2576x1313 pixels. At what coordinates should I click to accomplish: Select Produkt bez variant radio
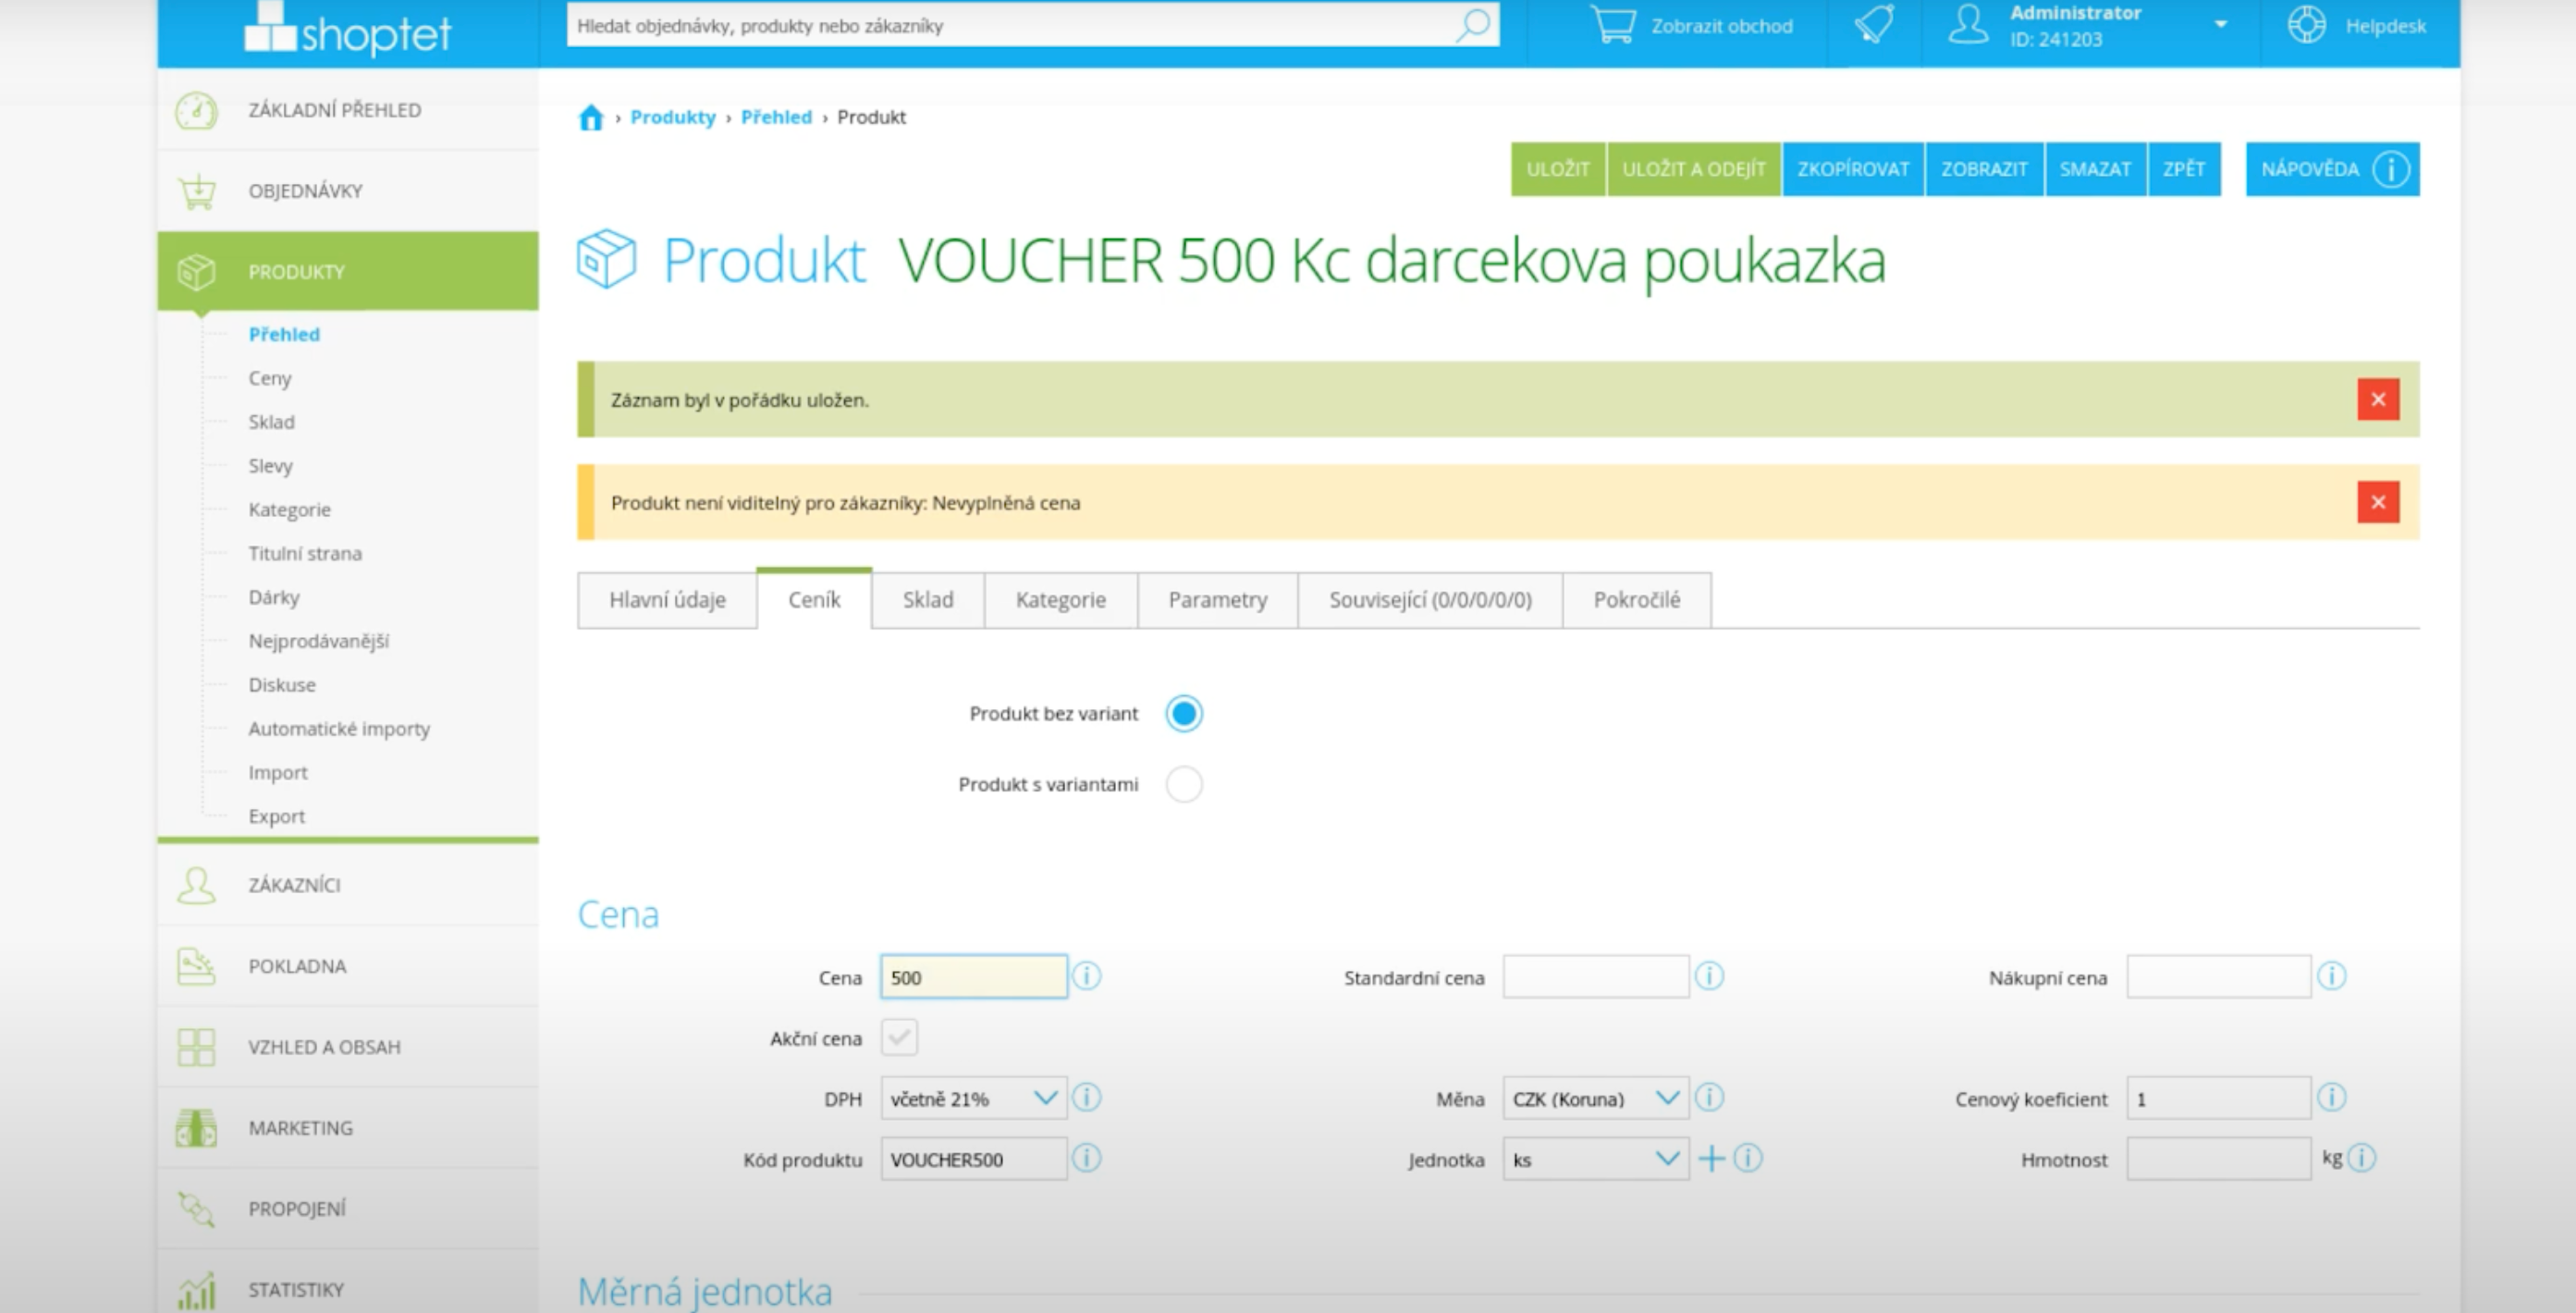(1184, 714)
